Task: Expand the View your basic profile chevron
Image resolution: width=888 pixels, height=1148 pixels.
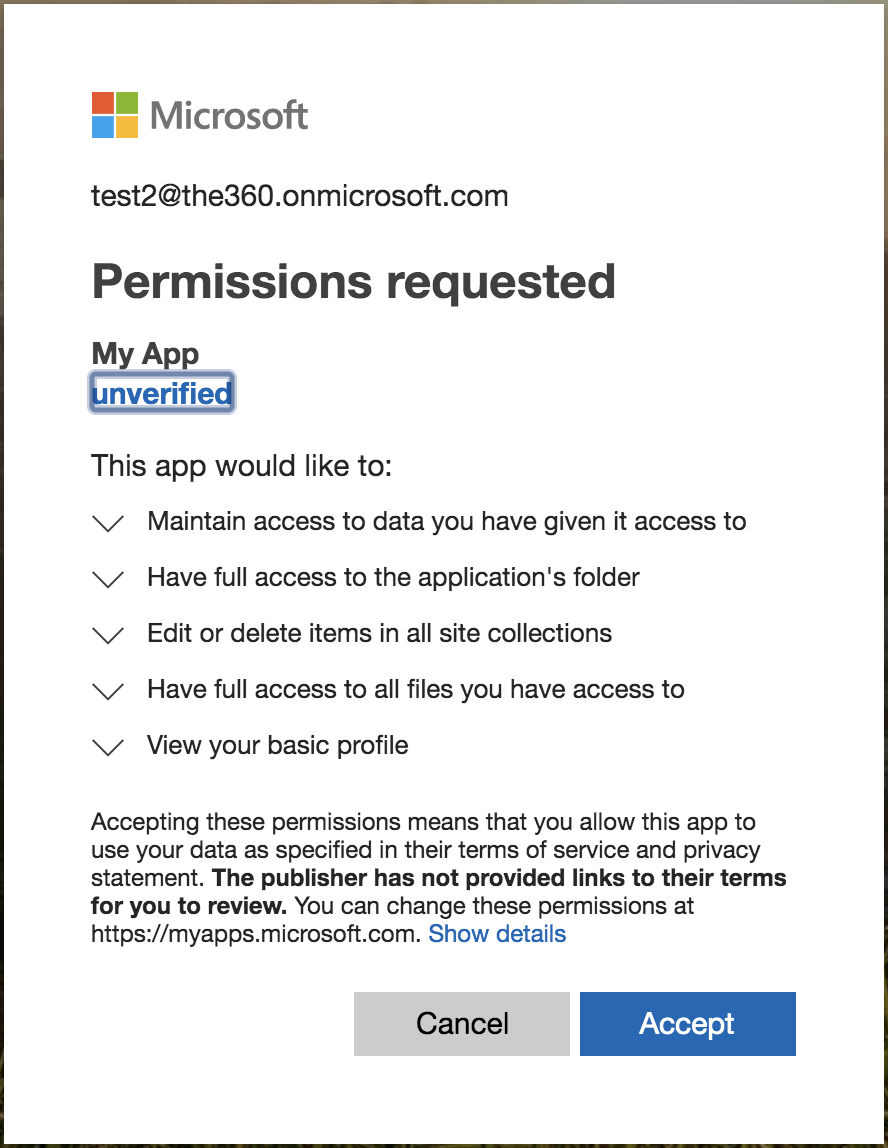Action: click(107, 747)
